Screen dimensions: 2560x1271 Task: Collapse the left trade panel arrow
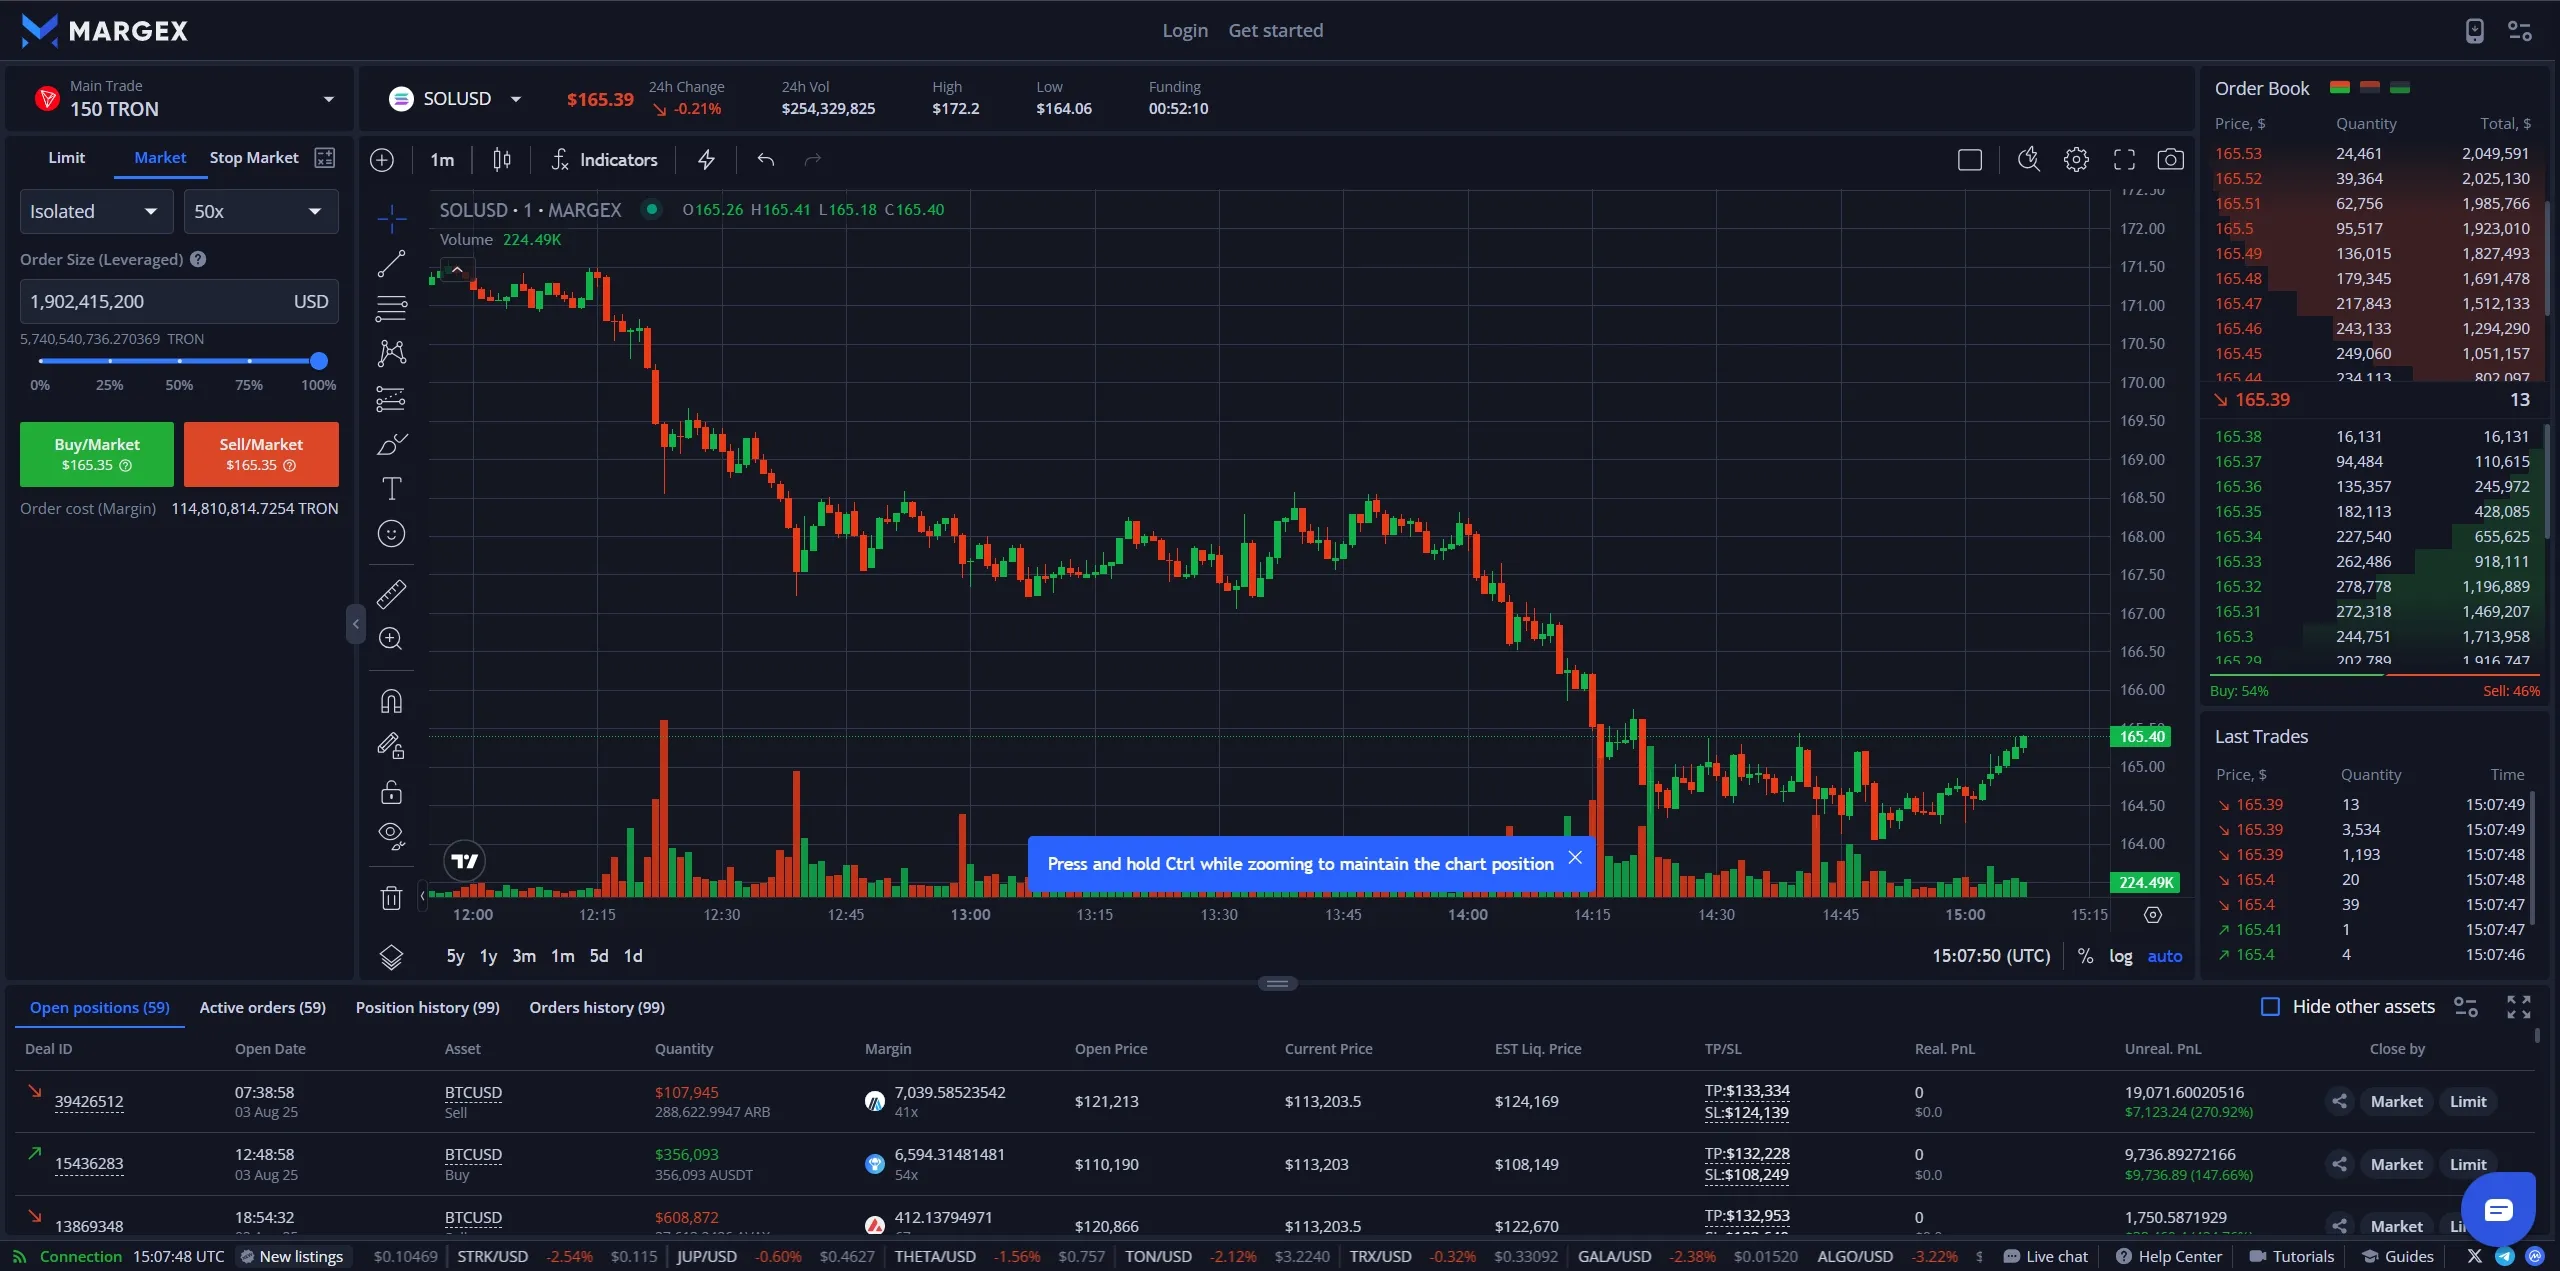point(355,624)
